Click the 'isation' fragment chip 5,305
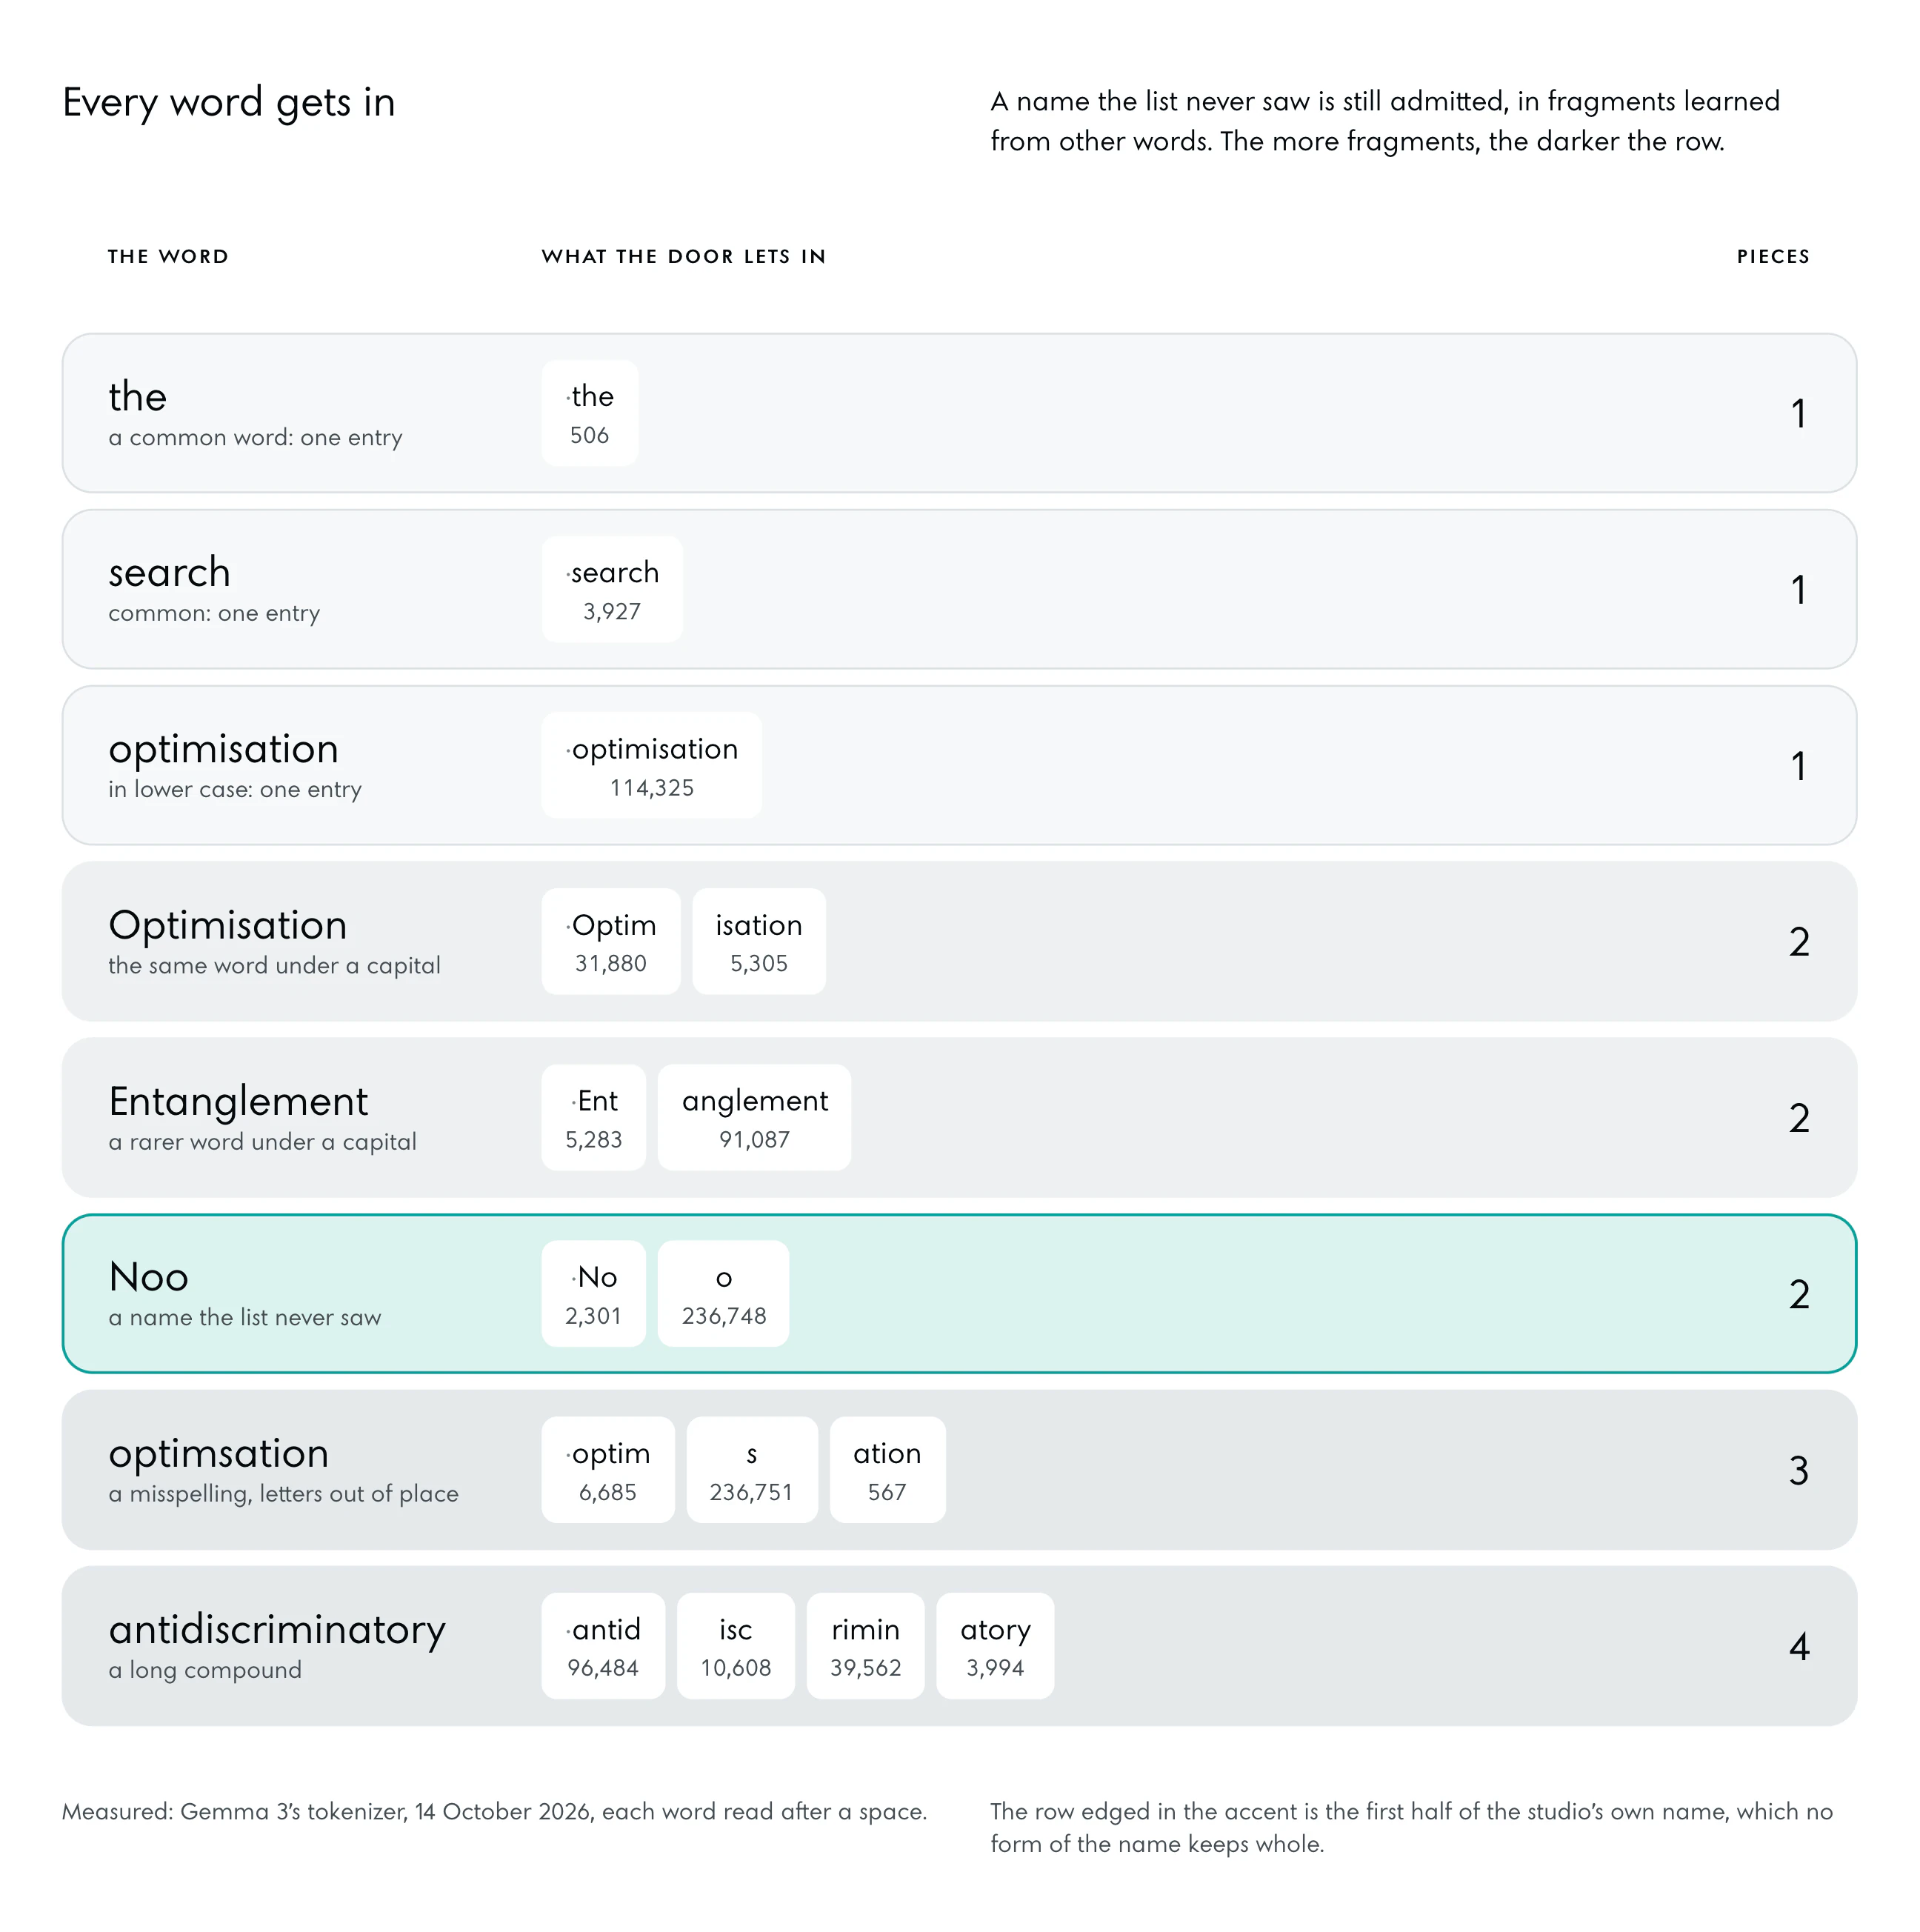The height and width of the screenshot is (1932, 1920). point(759,941)
